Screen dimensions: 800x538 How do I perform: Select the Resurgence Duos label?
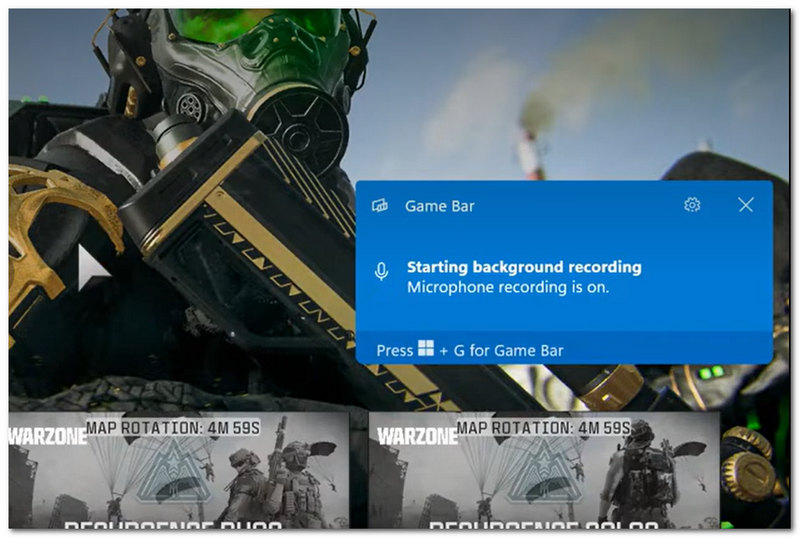[x=173, y=524]
